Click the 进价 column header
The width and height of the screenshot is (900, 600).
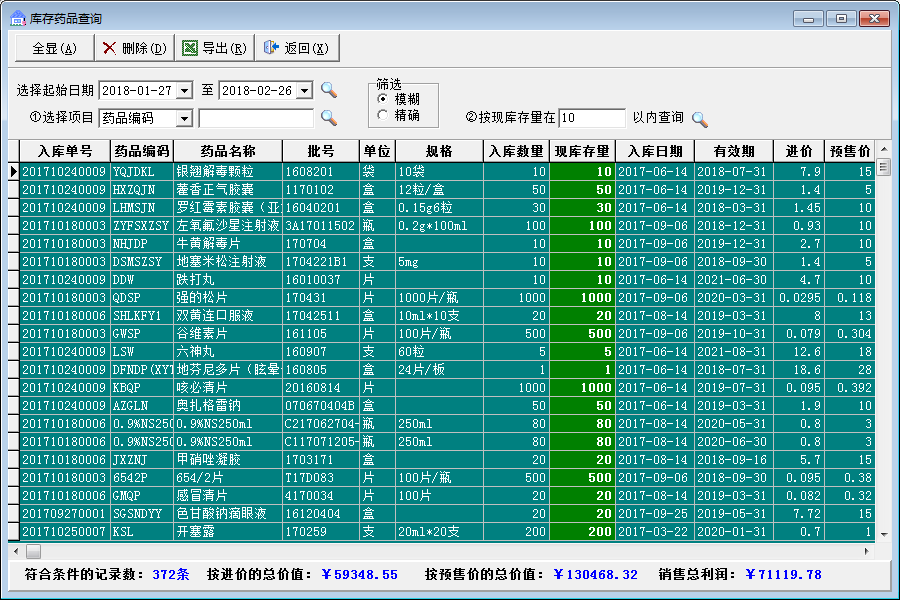pos(799,151)
